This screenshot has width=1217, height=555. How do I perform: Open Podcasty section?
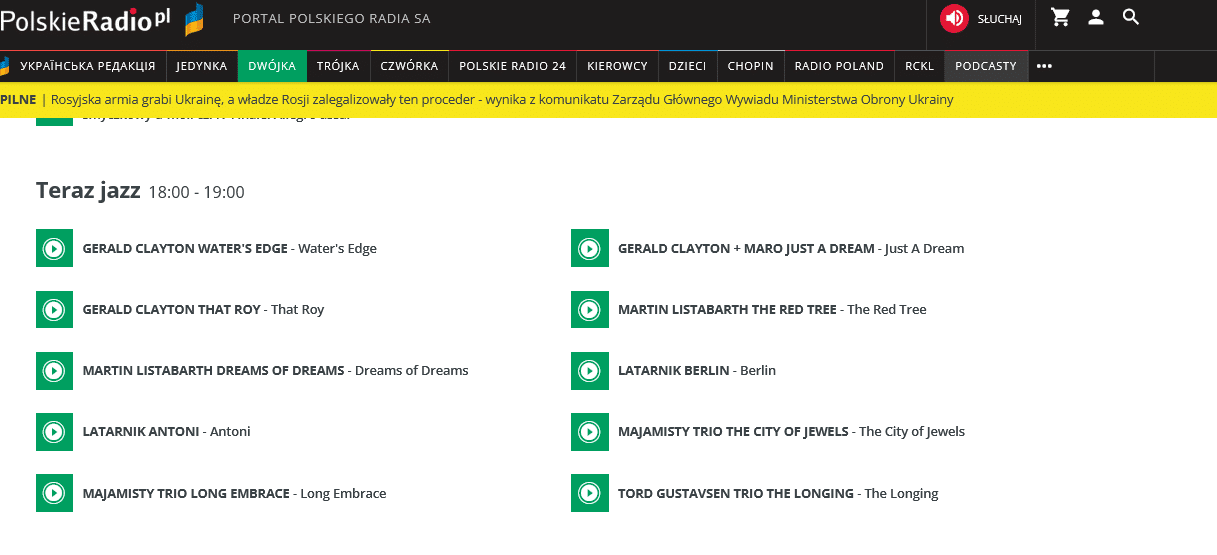tap(985, 66)
